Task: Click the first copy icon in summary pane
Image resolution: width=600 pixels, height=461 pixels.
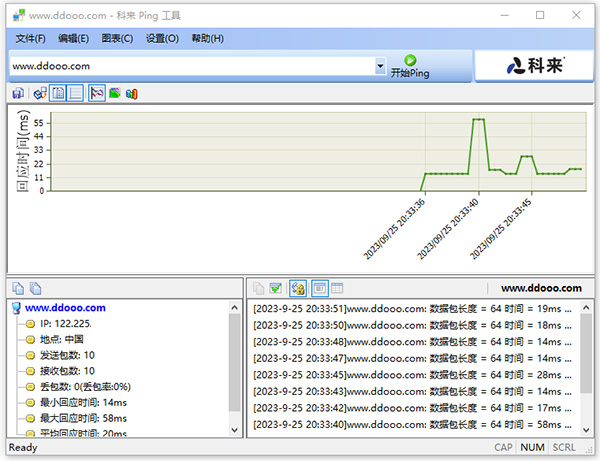Action: 18,288
